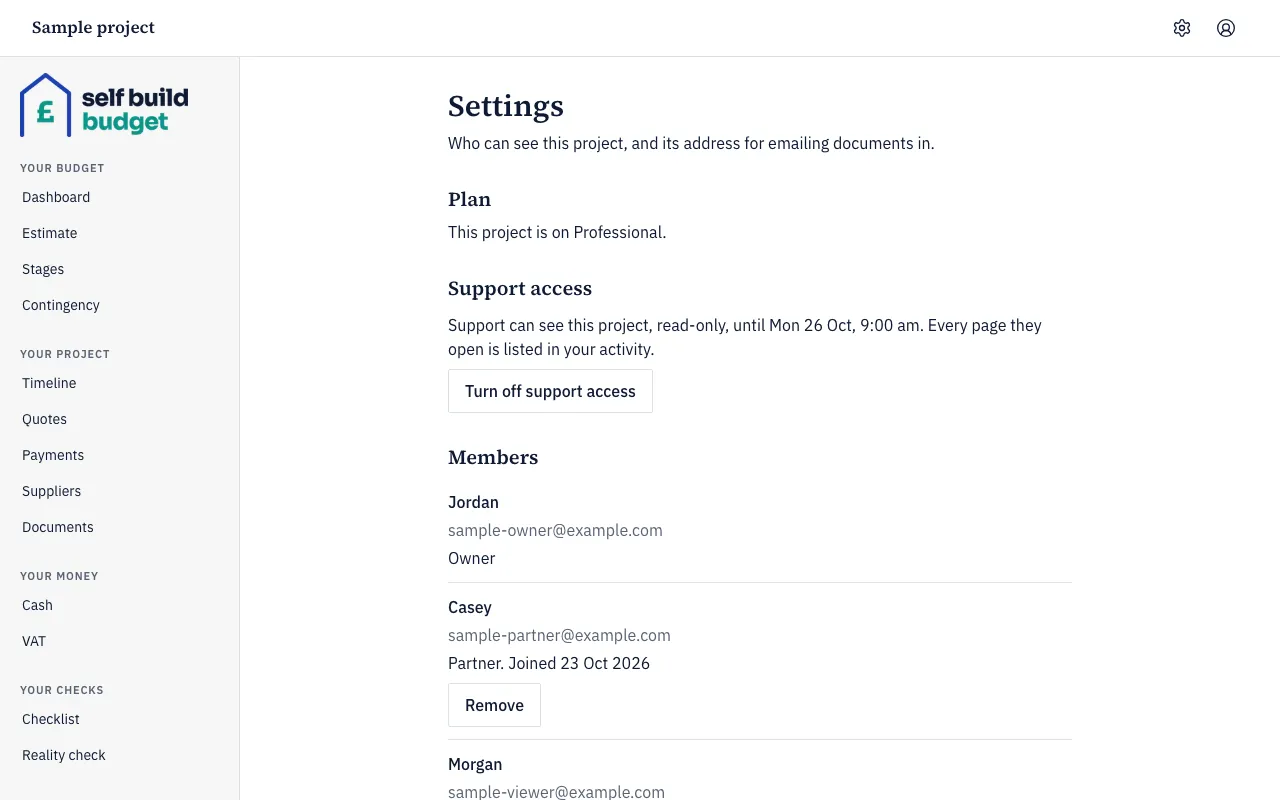The width and height of the screenshot is (1280, 800).
Task: Open the Stages page
Action: 43,269
